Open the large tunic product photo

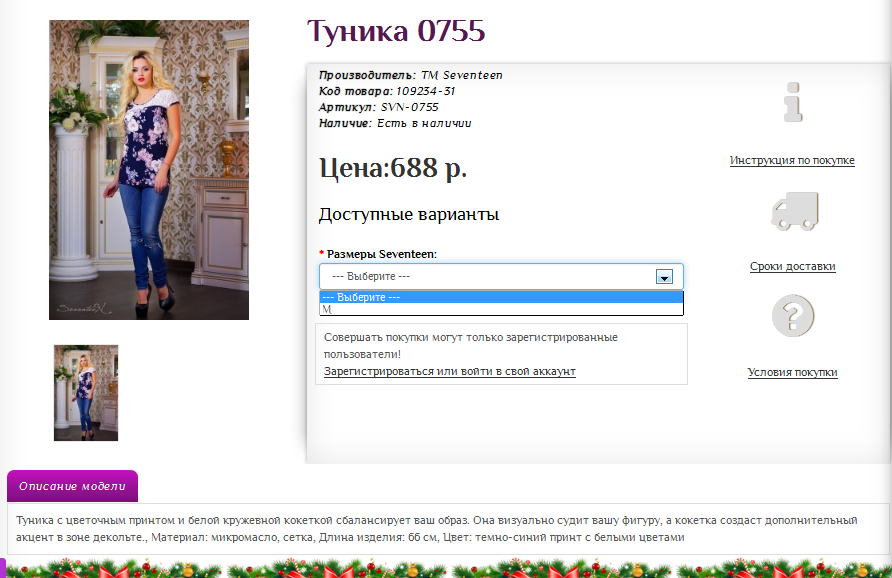pos(149,170)
